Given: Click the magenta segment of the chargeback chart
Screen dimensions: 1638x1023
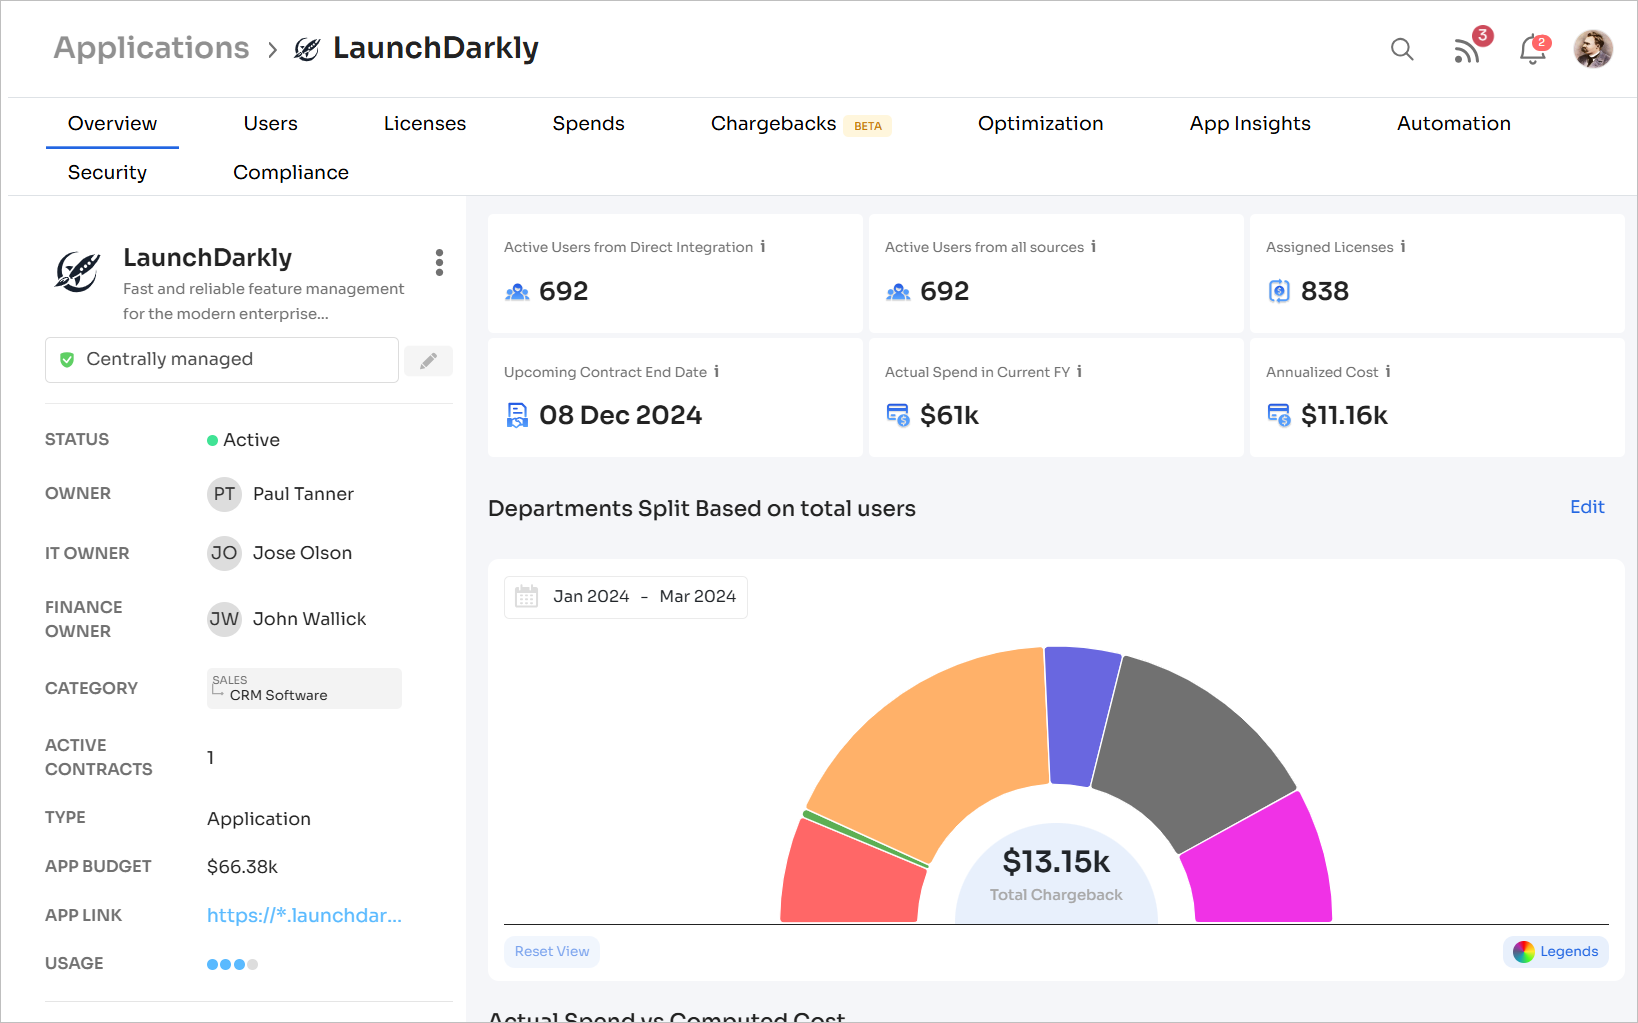Looking at the screenshot, I should (1262, 865).
